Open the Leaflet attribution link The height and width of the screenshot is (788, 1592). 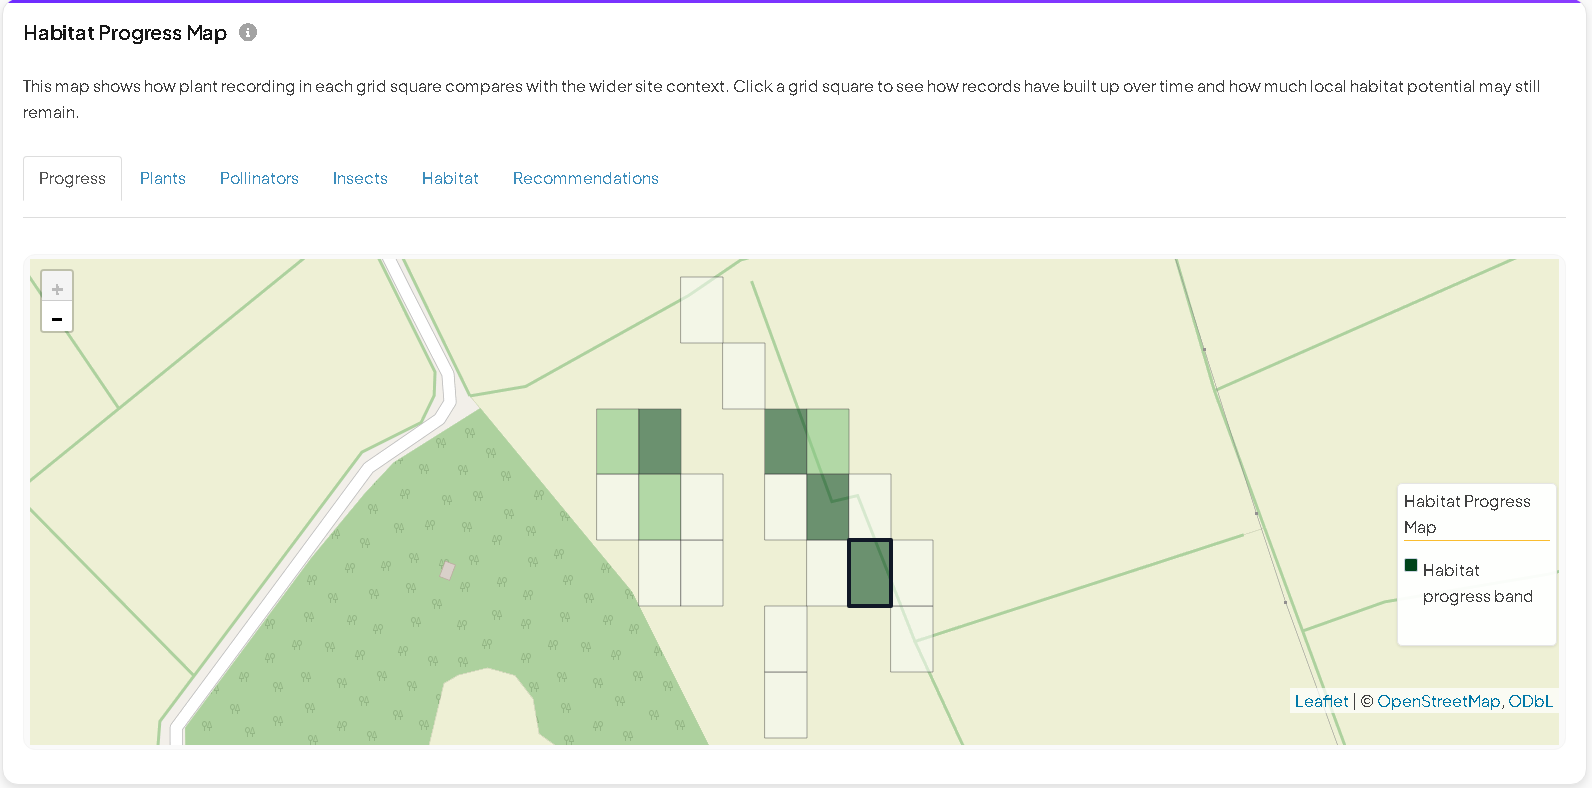tap(1321, 701)
